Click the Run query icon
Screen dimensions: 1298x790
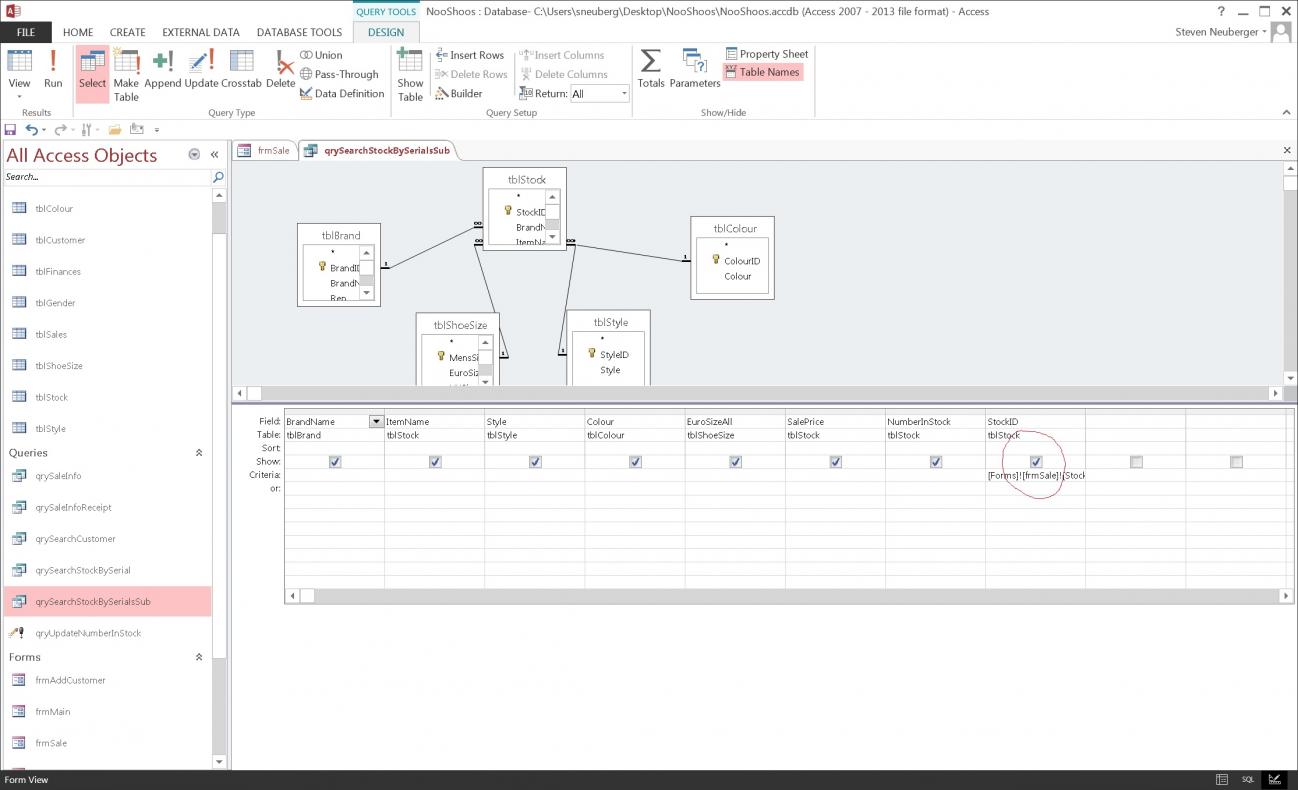53,68
